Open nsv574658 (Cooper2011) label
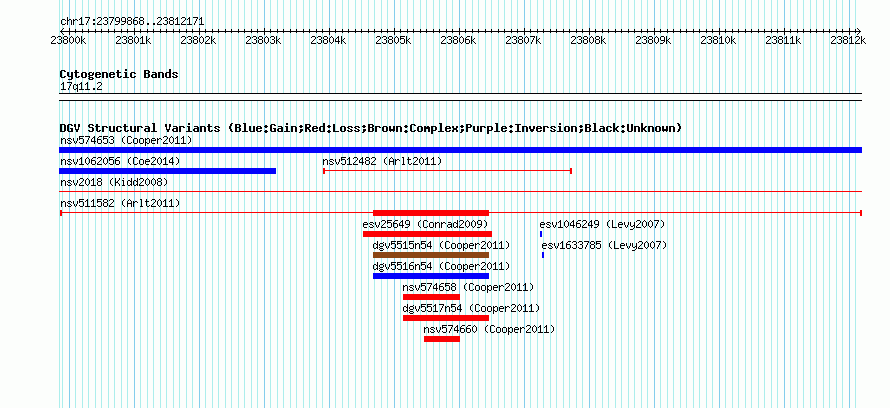This screenshot has width=890, height=408. [468, 287]
